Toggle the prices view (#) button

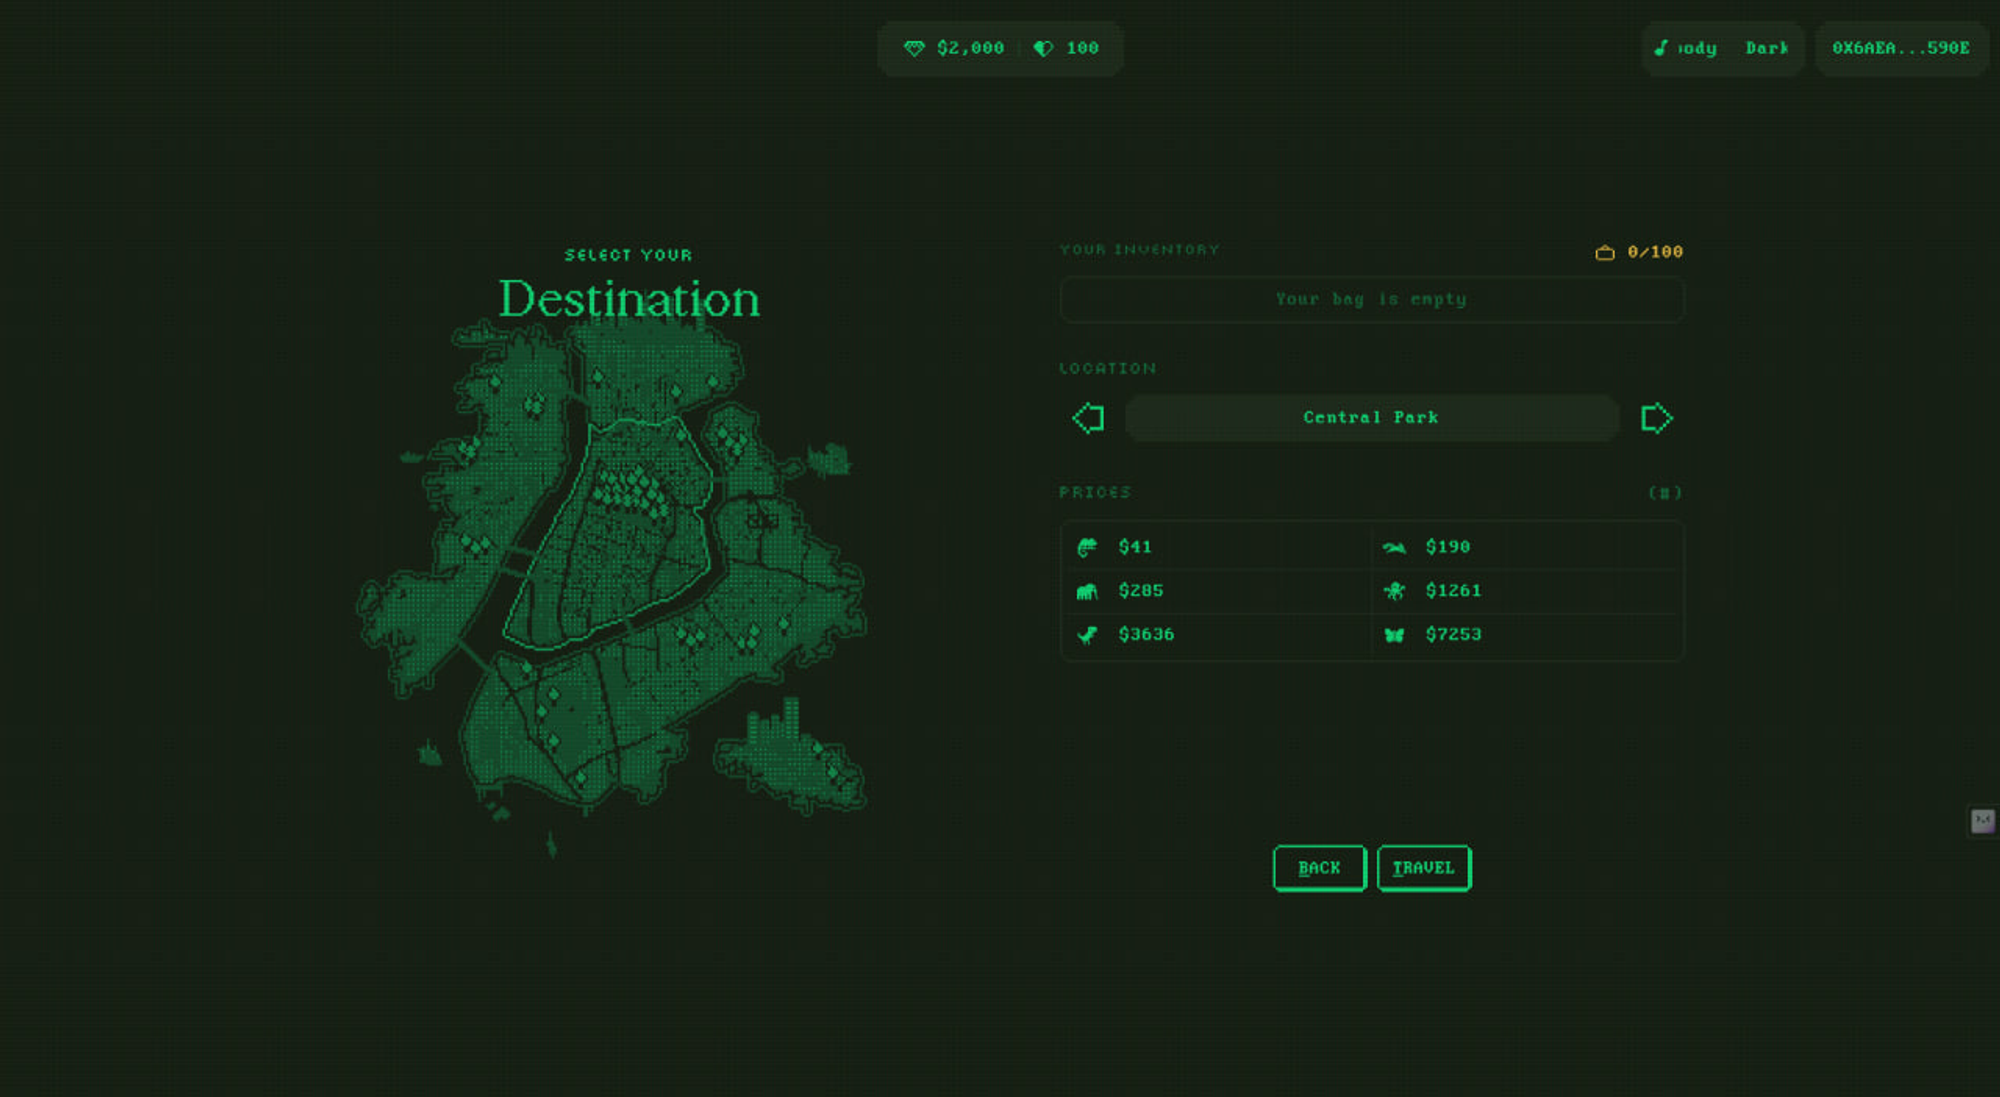coord(1665,493)
